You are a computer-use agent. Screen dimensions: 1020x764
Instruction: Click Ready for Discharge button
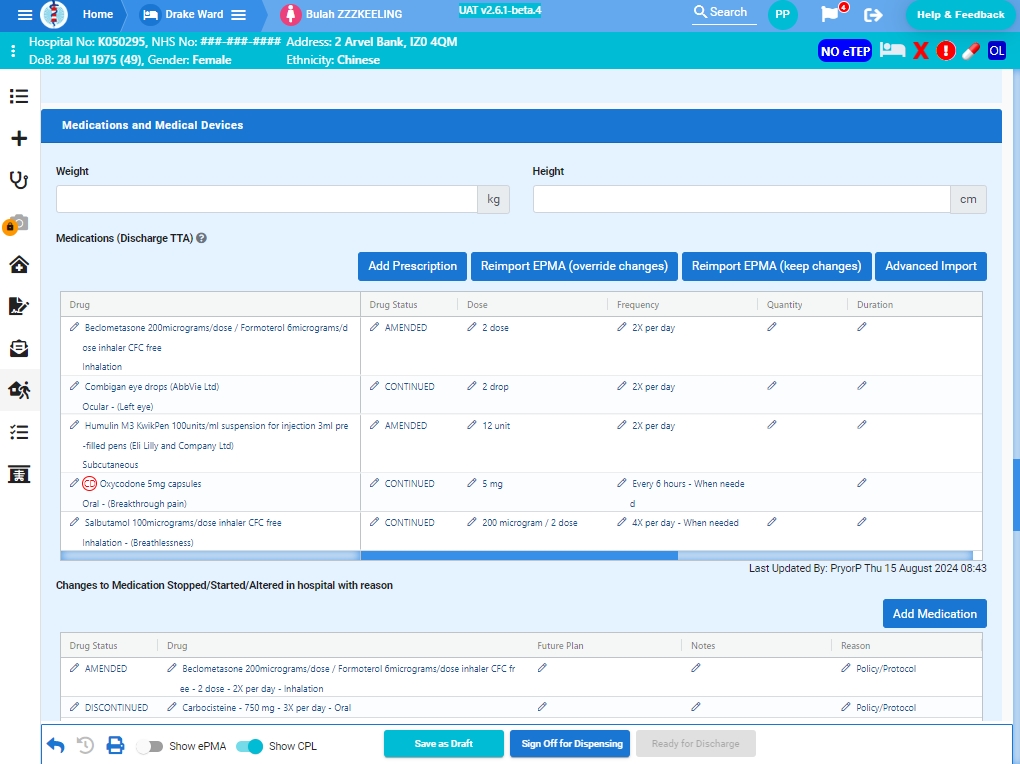tap(695, 744)
